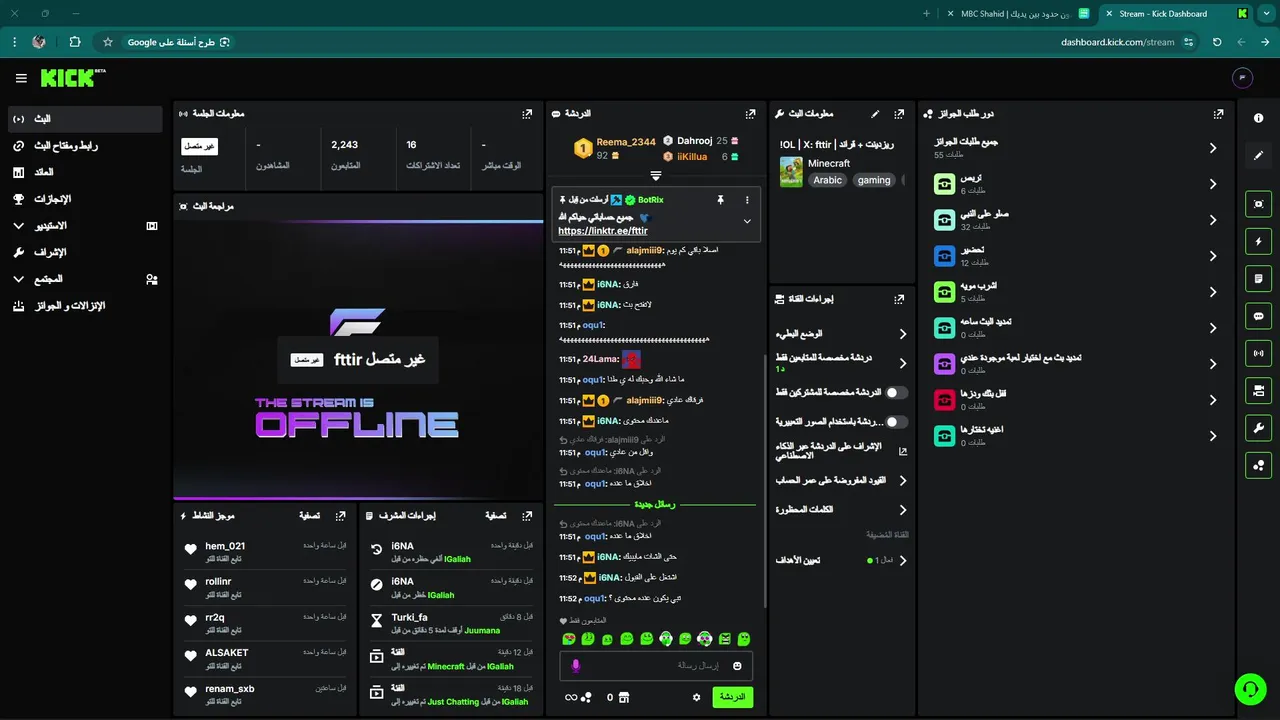The image size is (1280, 720).
Task: Pop out the channel actions panel
Action: [x=899, y=298]
